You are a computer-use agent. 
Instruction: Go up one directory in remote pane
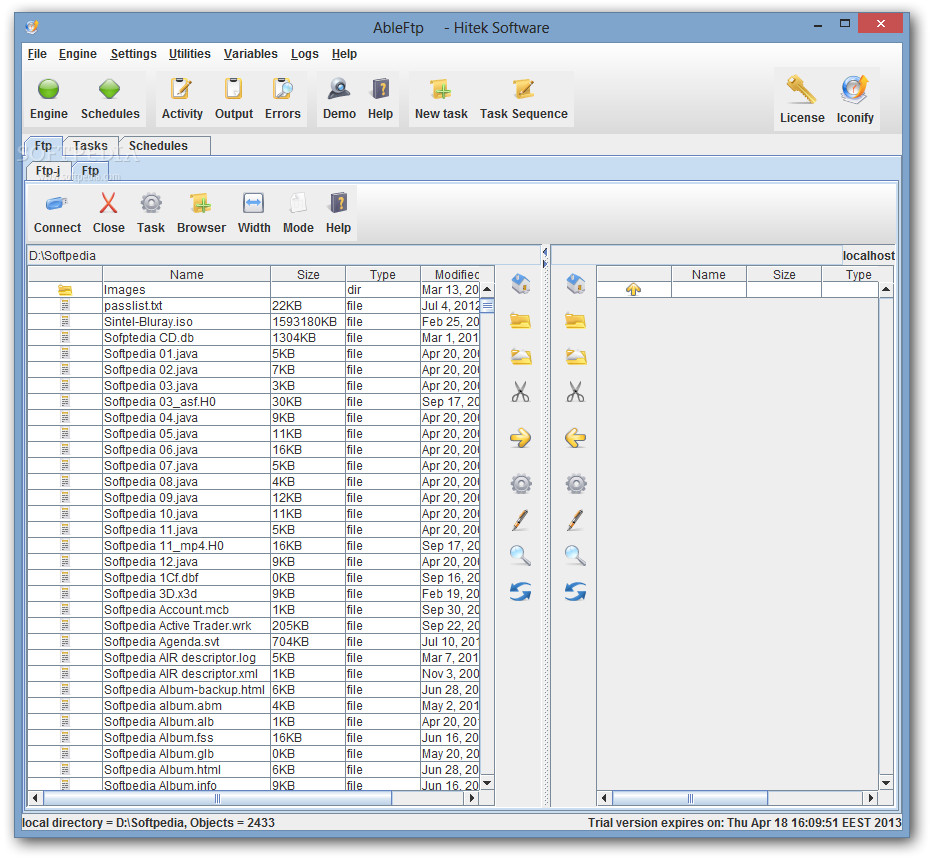(x=633, y=289)
